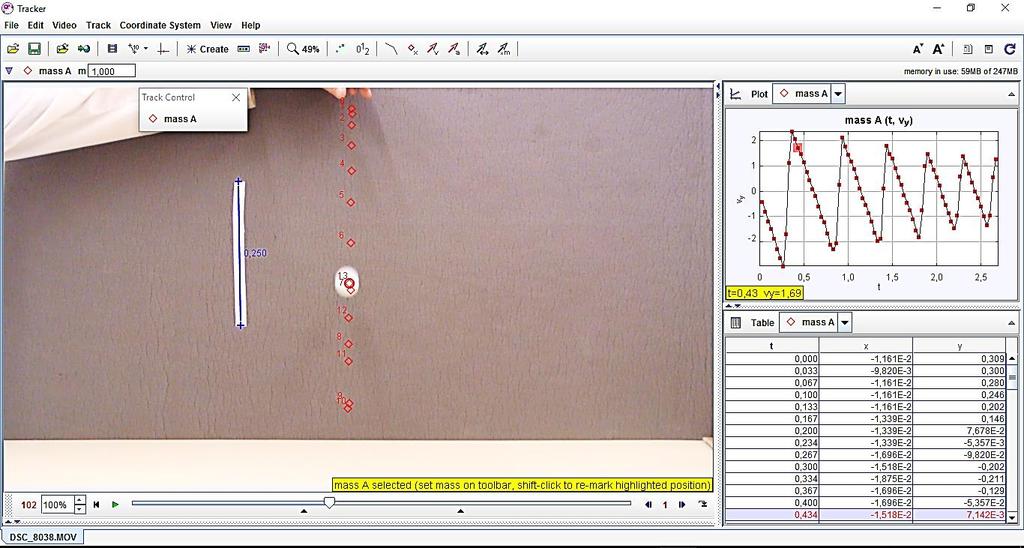Open clip settings filmstrip icon
Screen dimensions: 1024x548
112,49
